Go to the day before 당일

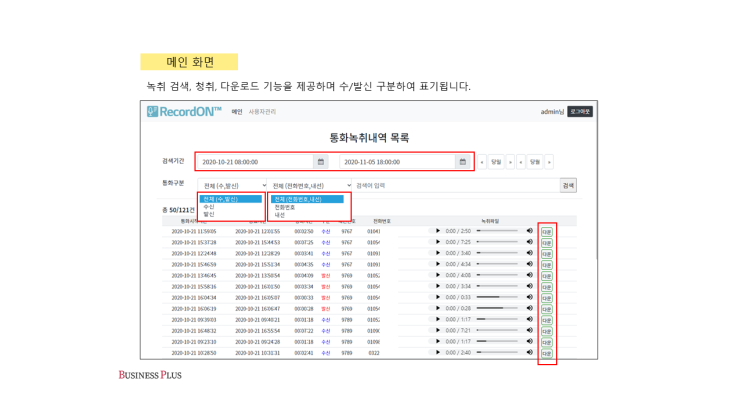(x=482, y=162)
